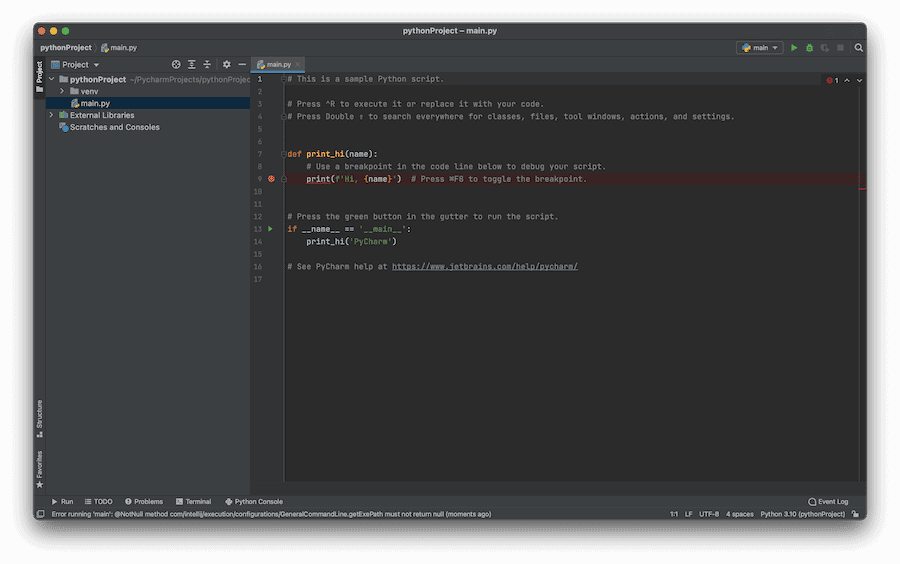This screenshot has width=900, height=564.
Task: Expand the venv folder
Action: (x=61, y=91)
